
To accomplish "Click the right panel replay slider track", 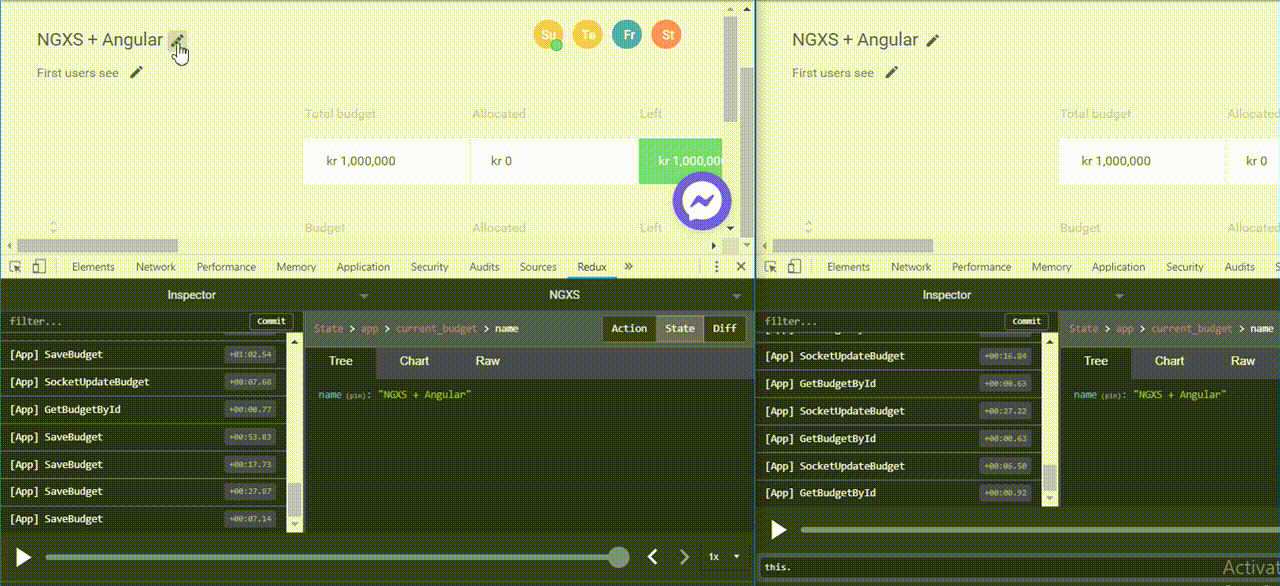I will [x=1040, y=530].
